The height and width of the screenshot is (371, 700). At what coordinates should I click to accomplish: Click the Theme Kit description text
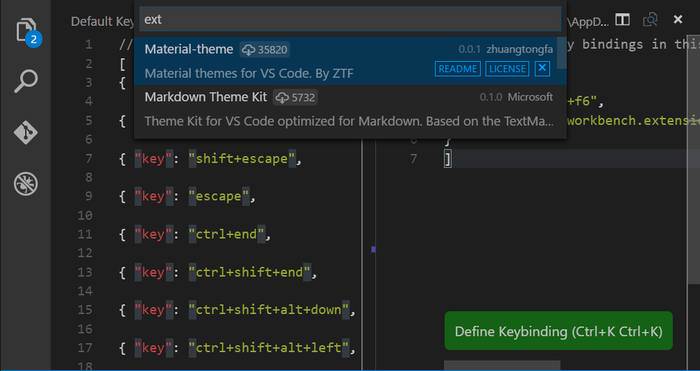point(349,121)
